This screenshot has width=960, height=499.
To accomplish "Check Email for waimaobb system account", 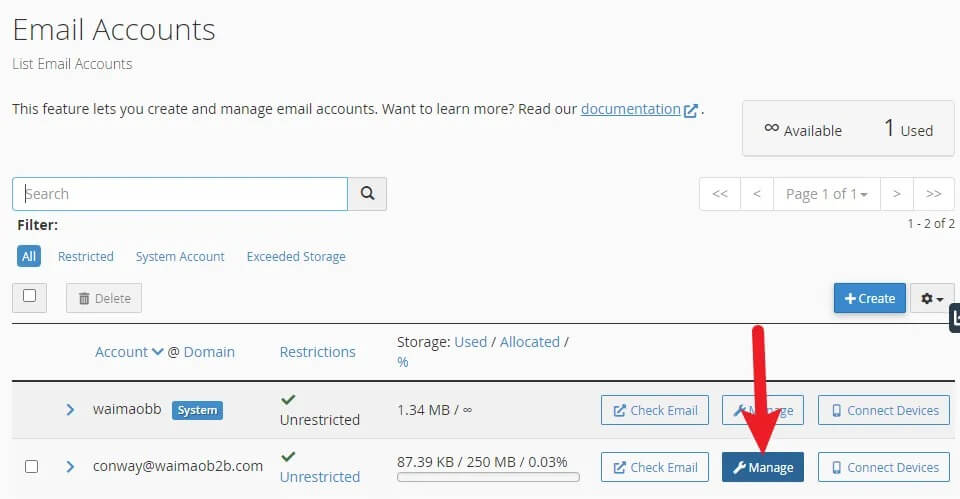I will [x=655, y=410].
